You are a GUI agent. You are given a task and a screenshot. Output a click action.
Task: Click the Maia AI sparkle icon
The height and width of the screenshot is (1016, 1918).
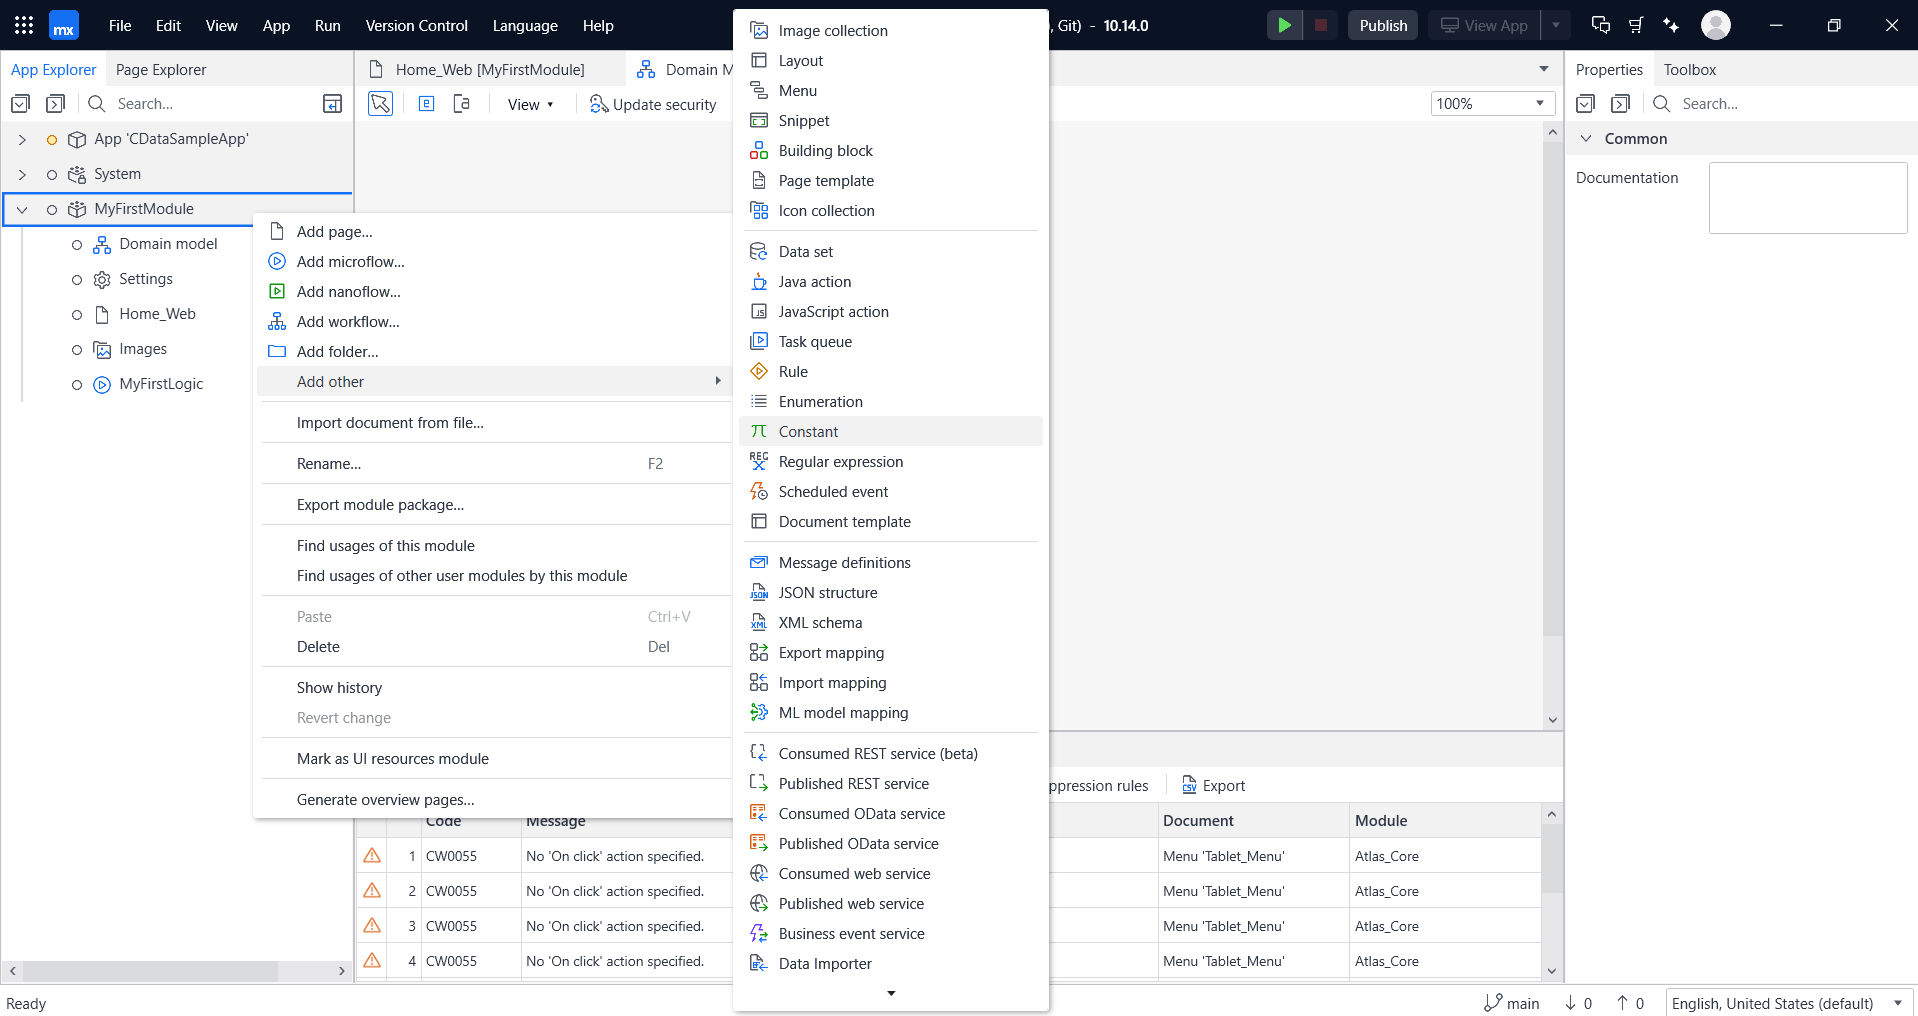pyautogui.click(x=1670, y=25)
